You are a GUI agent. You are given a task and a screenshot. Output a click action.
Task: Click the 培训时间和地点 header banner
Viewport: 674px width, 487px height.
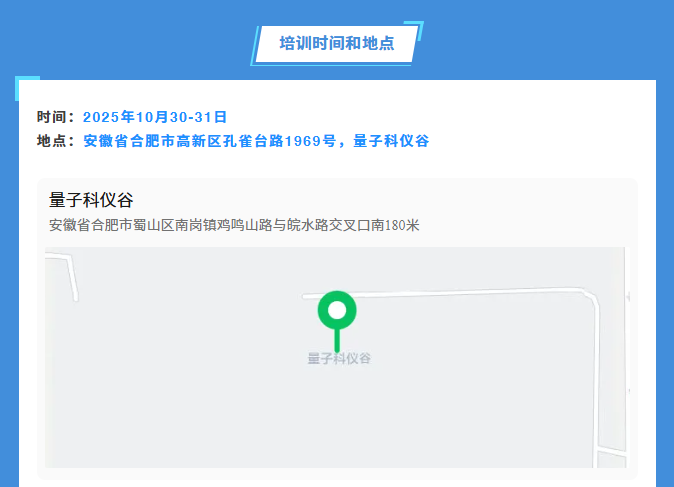(336, 44)
